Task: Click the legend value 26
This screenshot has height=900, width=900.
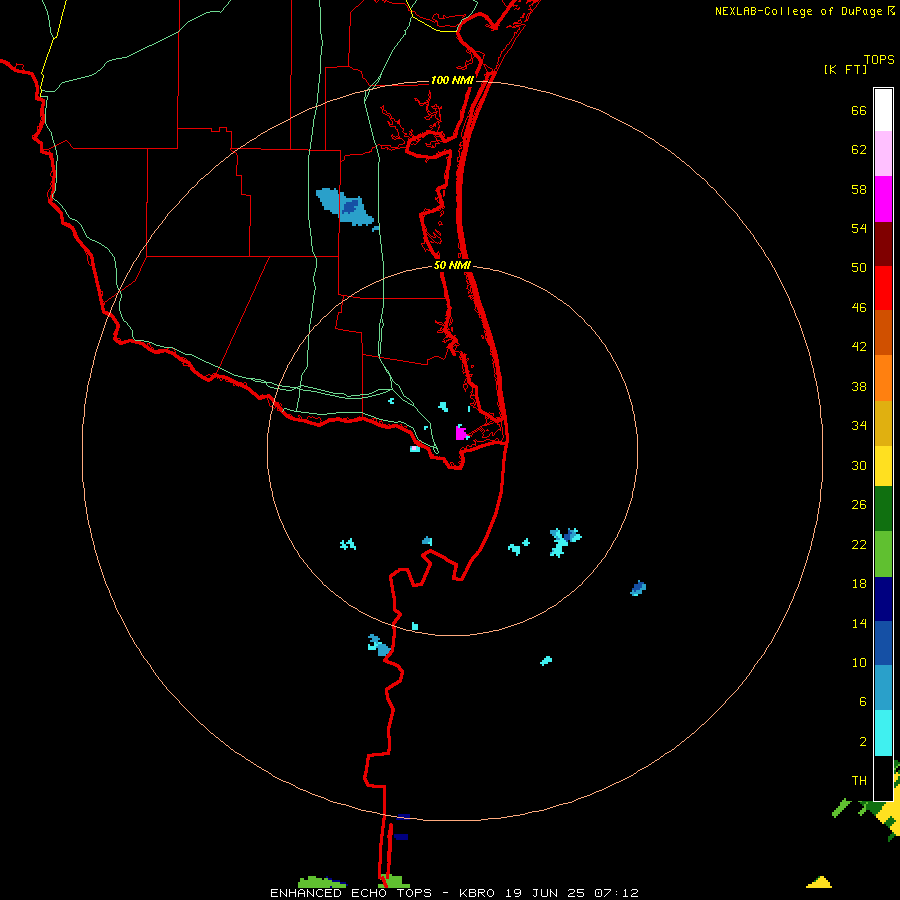Action: [x=859, y=505]
